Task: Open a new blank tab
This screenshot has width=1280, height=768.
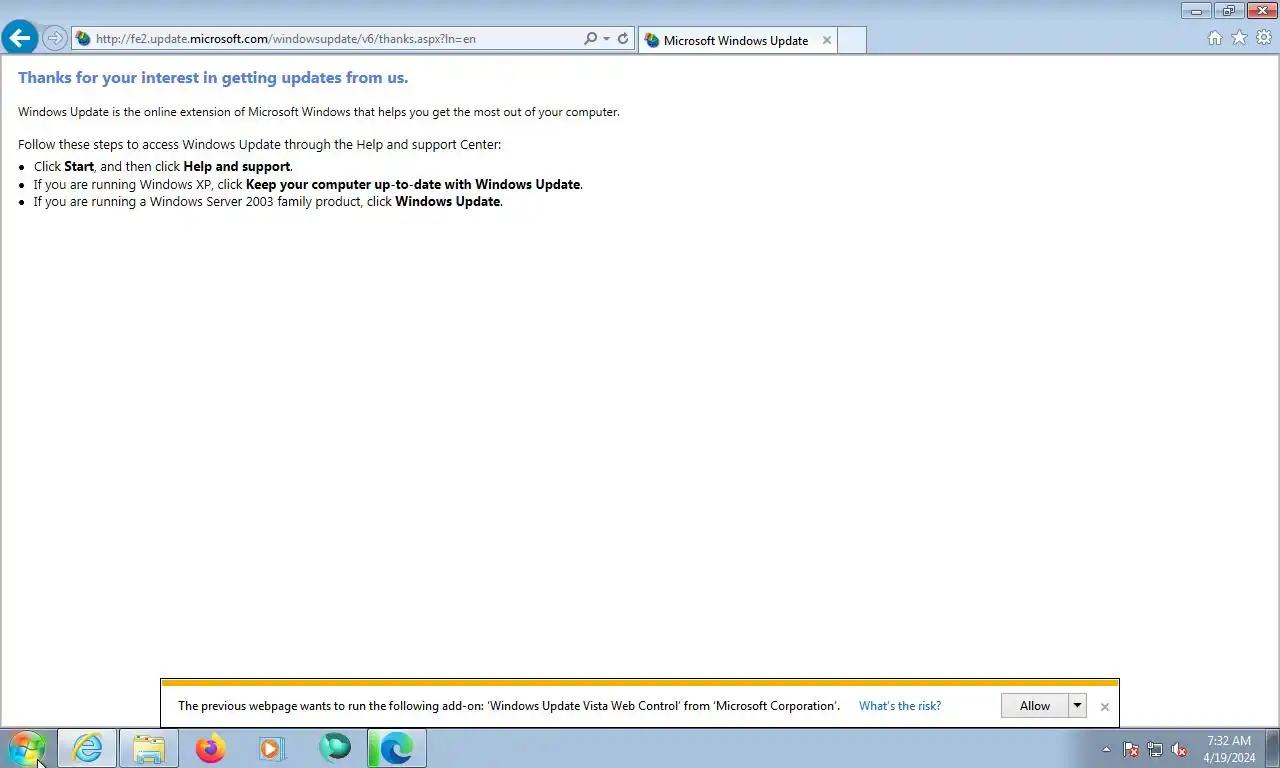Action: (x=851, y=40)
